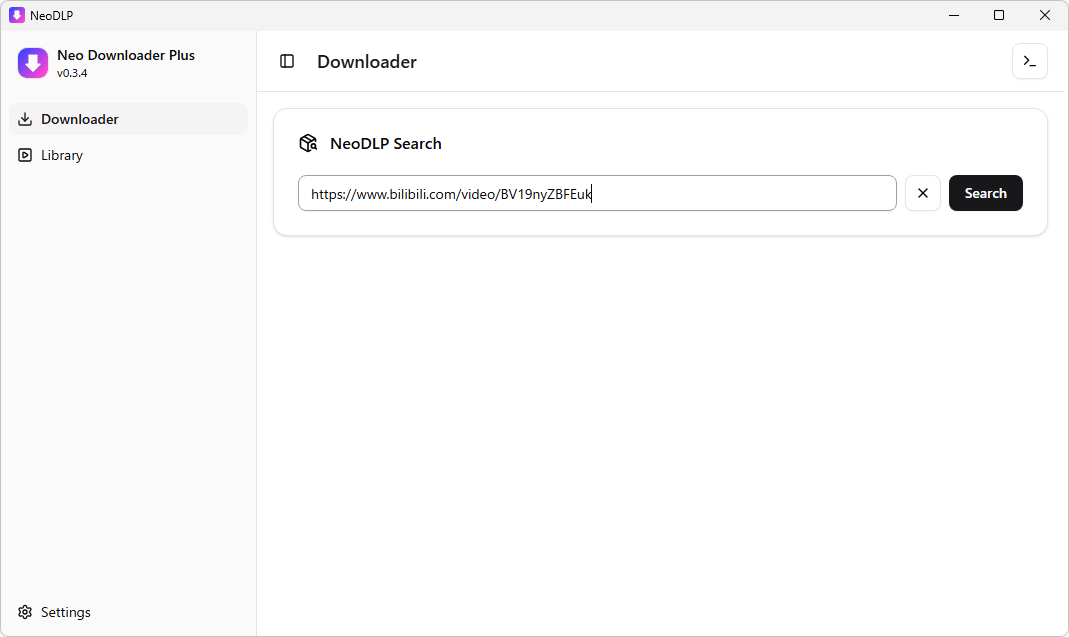This screenshot has height=637, width=1069.
Task: Open the Settings label
Action: [66, 612]
